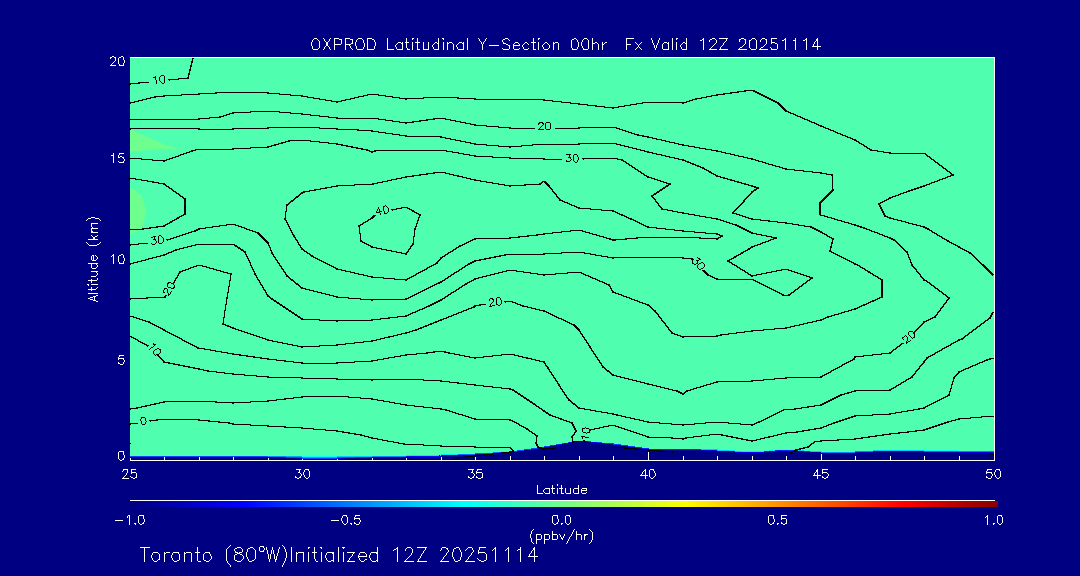Screen dimensions: 1080x576
Task: Click the plot title starting with OXPROD Latitudinal
Action: click(x=565, y=45)
